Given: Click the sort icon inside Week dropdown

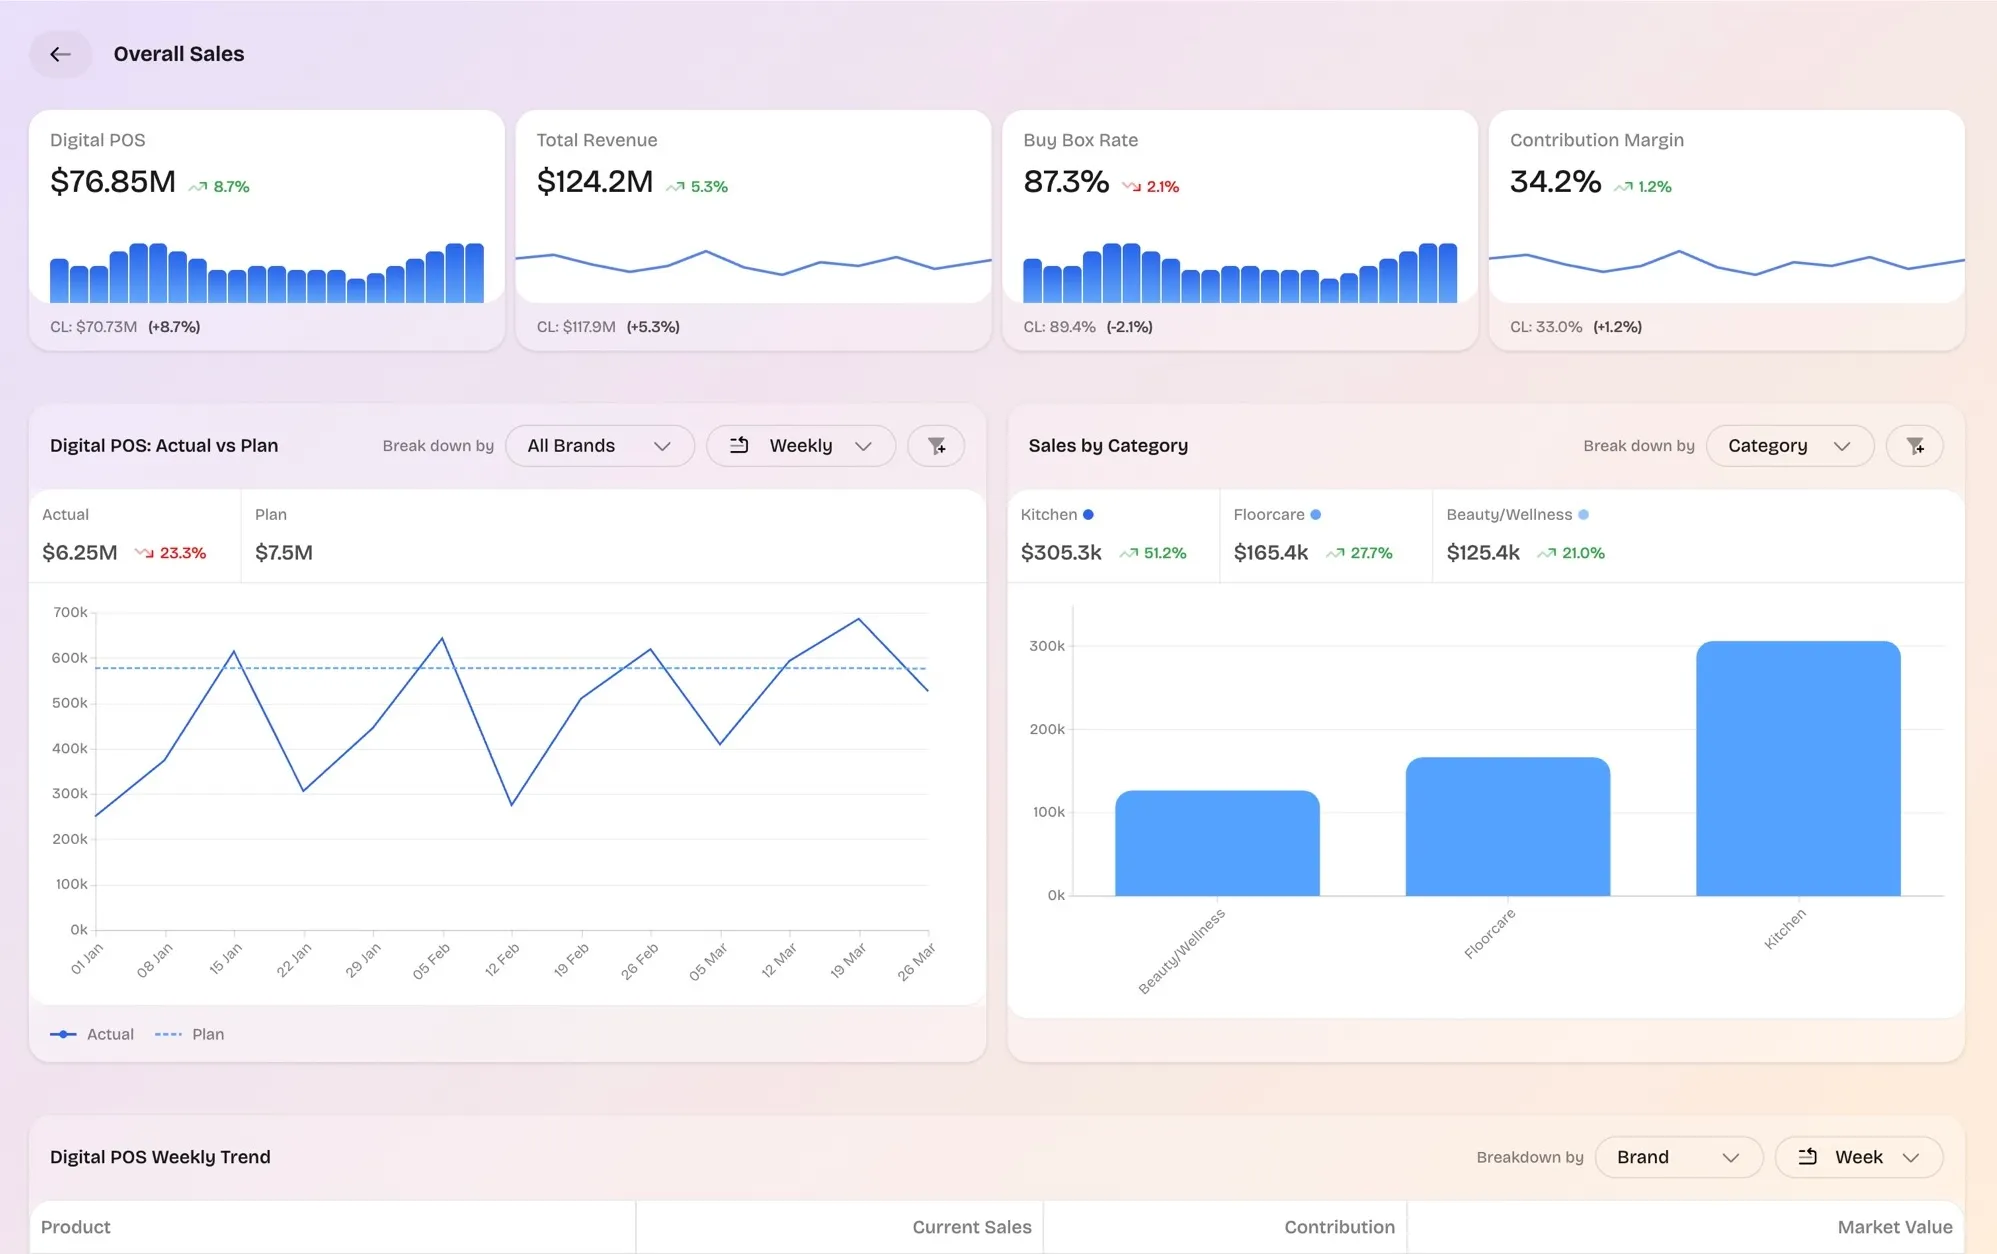Looking at the screenshot, I should pyautogui.click(x=1807, y=1157).
